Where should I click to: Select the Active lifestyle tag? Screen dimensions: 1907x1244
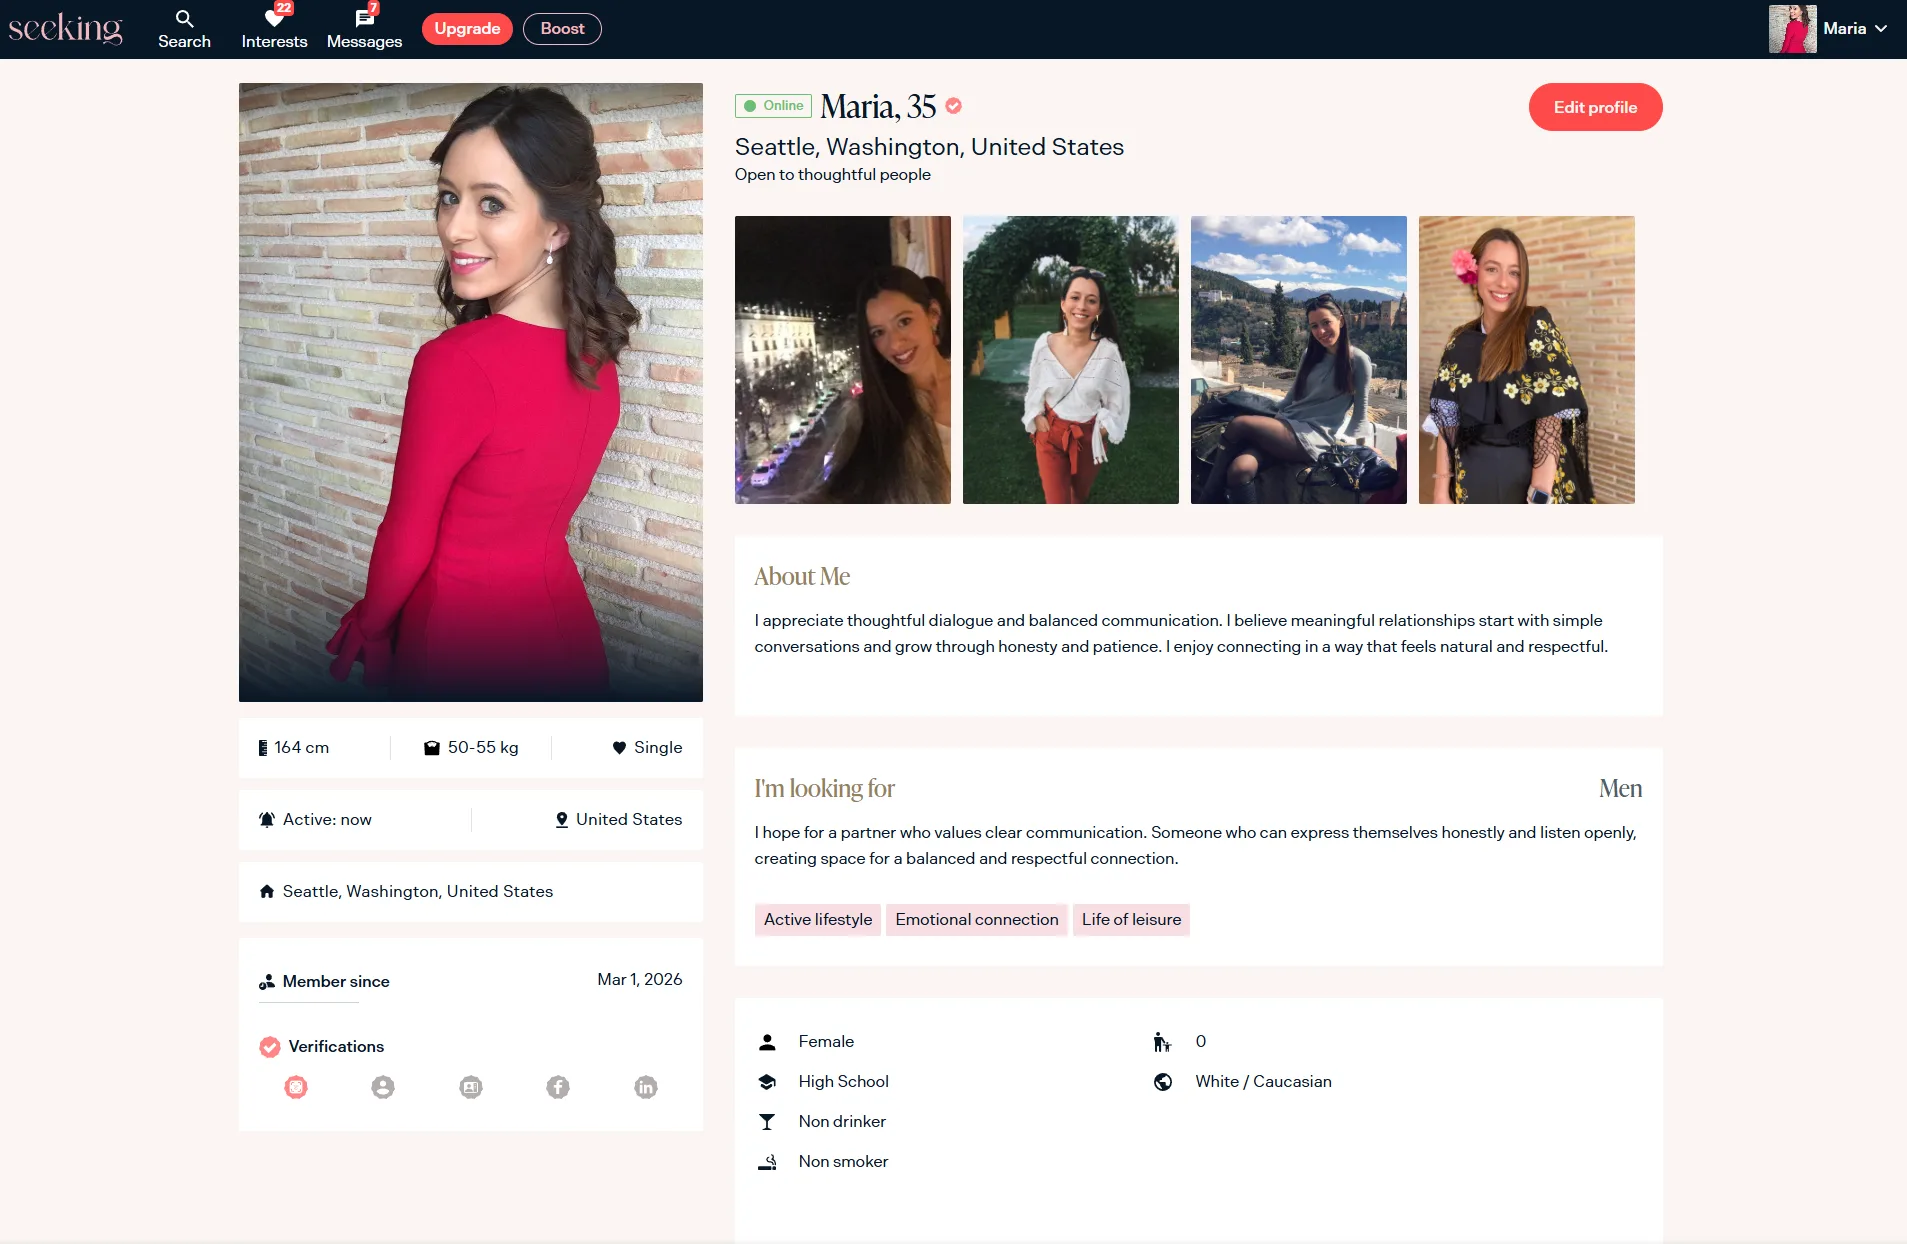pos(817,919)
